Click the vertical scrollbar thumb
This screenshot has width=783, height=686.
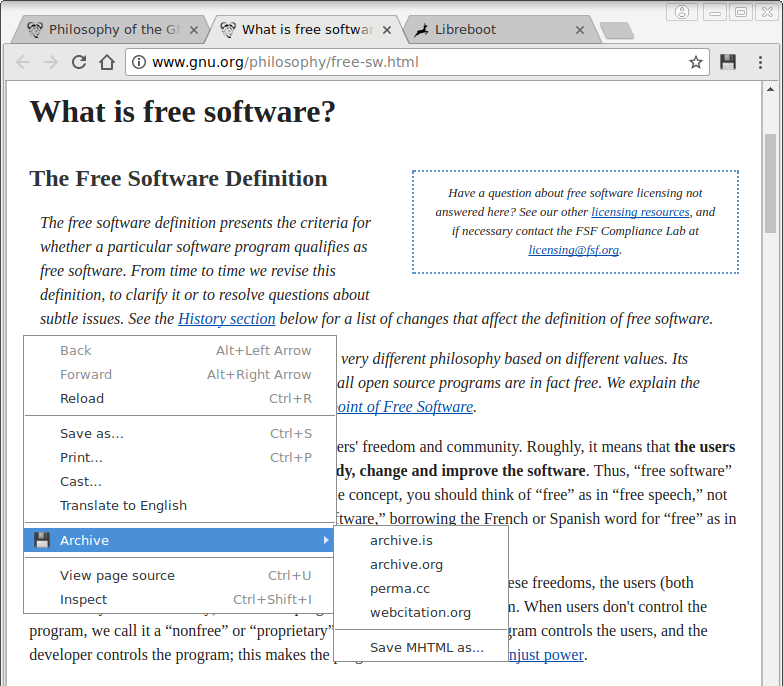coord(770,183)
